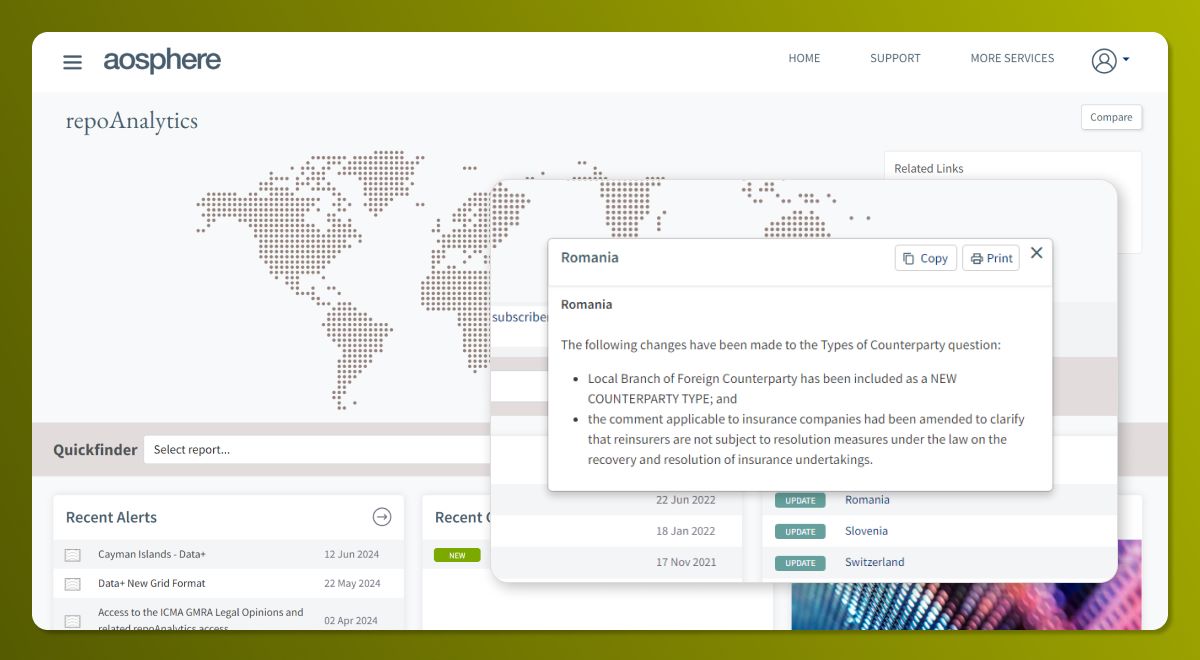The height and width of the screenshot is (660, 1200).
Task: Click the aosphere logo
Action: 162,61
